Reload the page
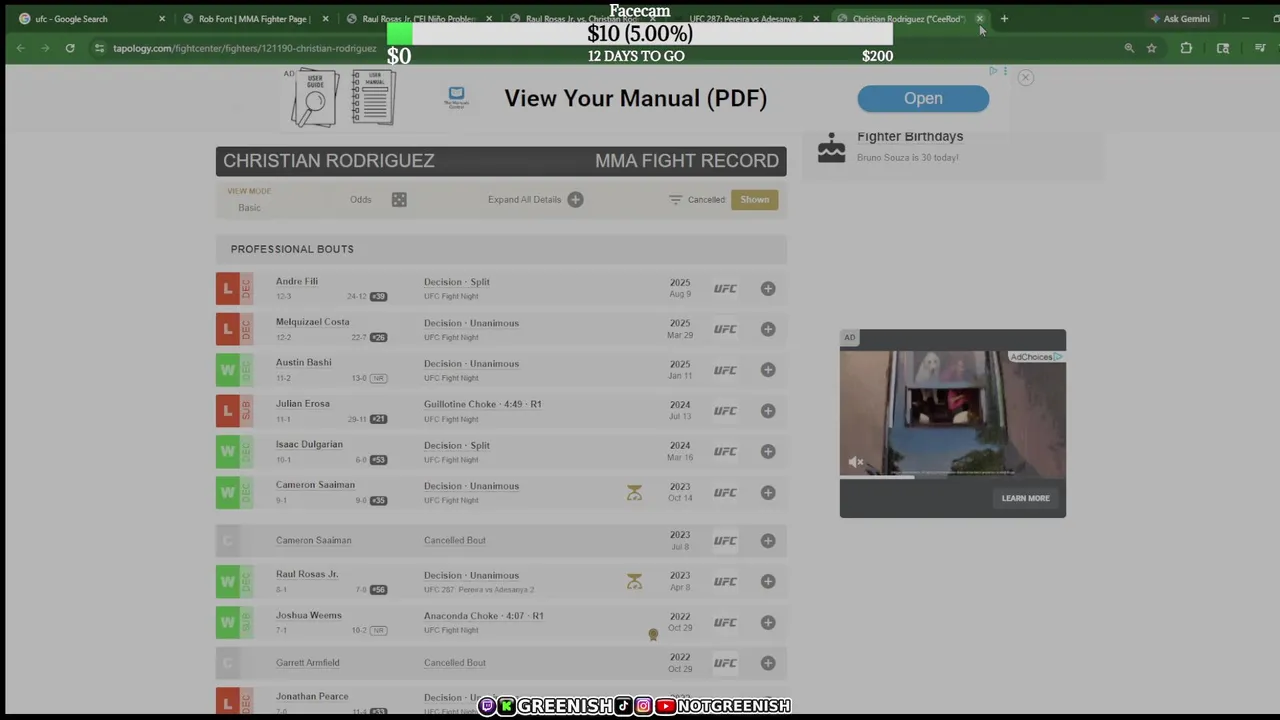Image resolution: width=1280 pixels, height=720 pixels. click(70, 48)
